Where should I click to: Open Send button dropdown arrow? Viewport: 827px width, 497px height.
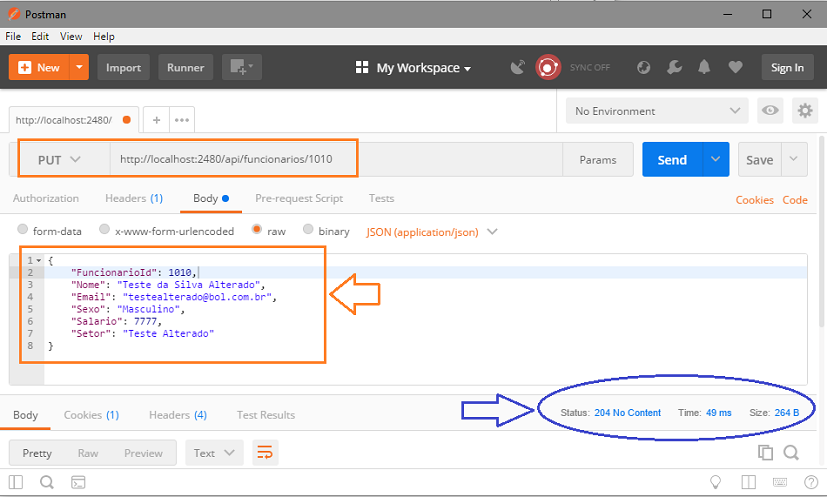pos(716,159)
